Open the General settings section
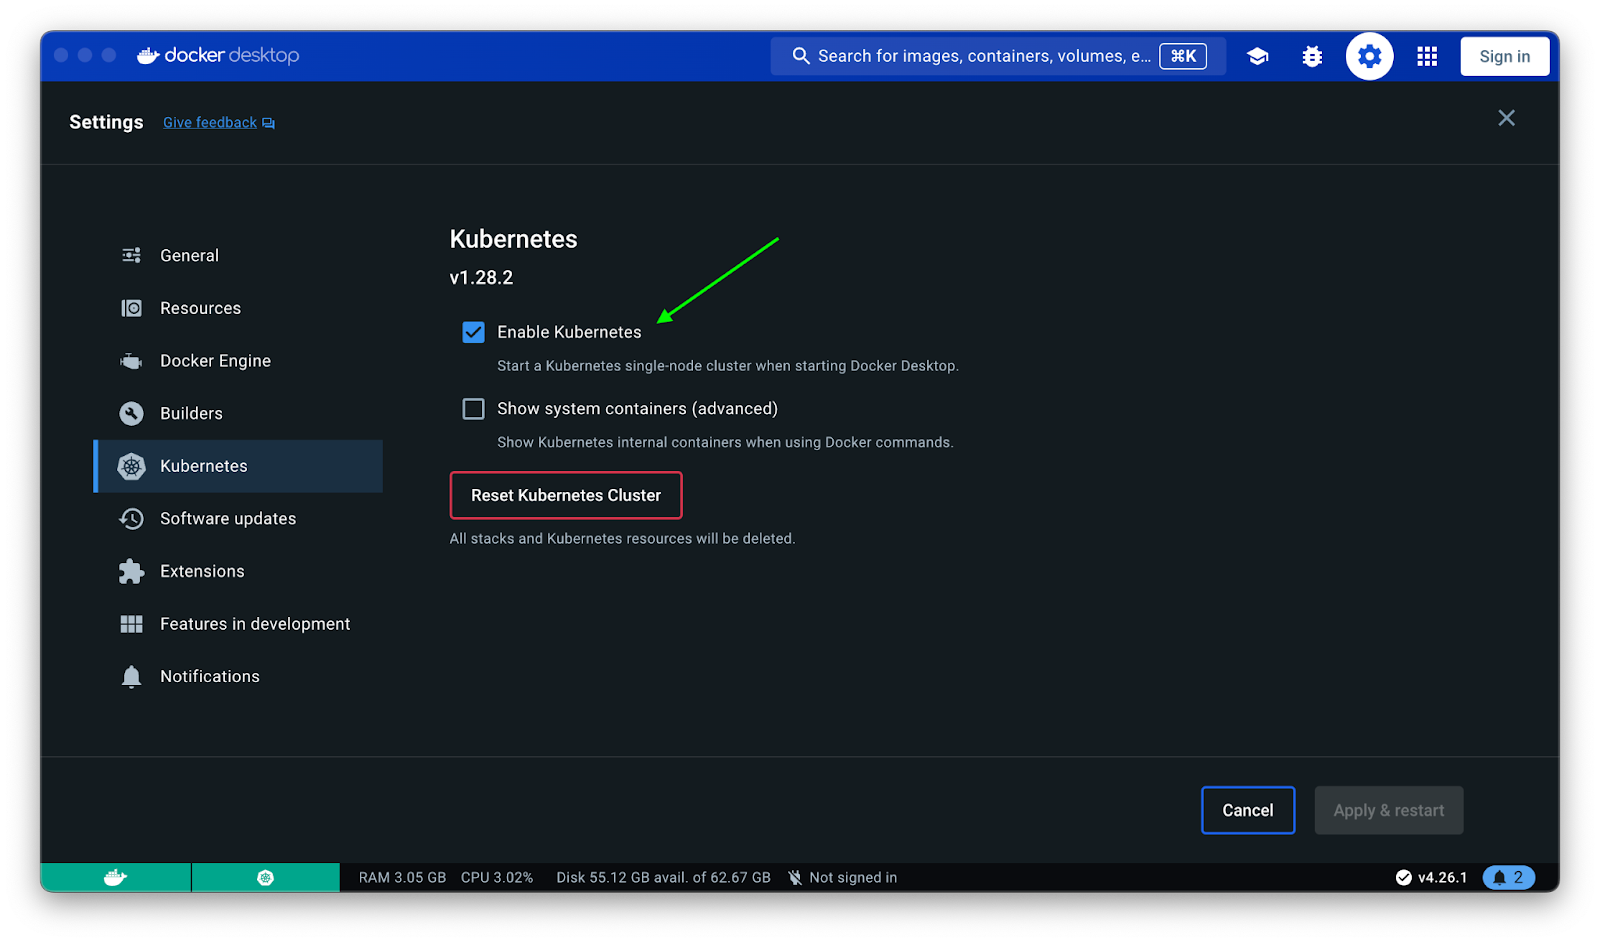The height and width of the screenshot is (942, 1600). tap(189, 256)
